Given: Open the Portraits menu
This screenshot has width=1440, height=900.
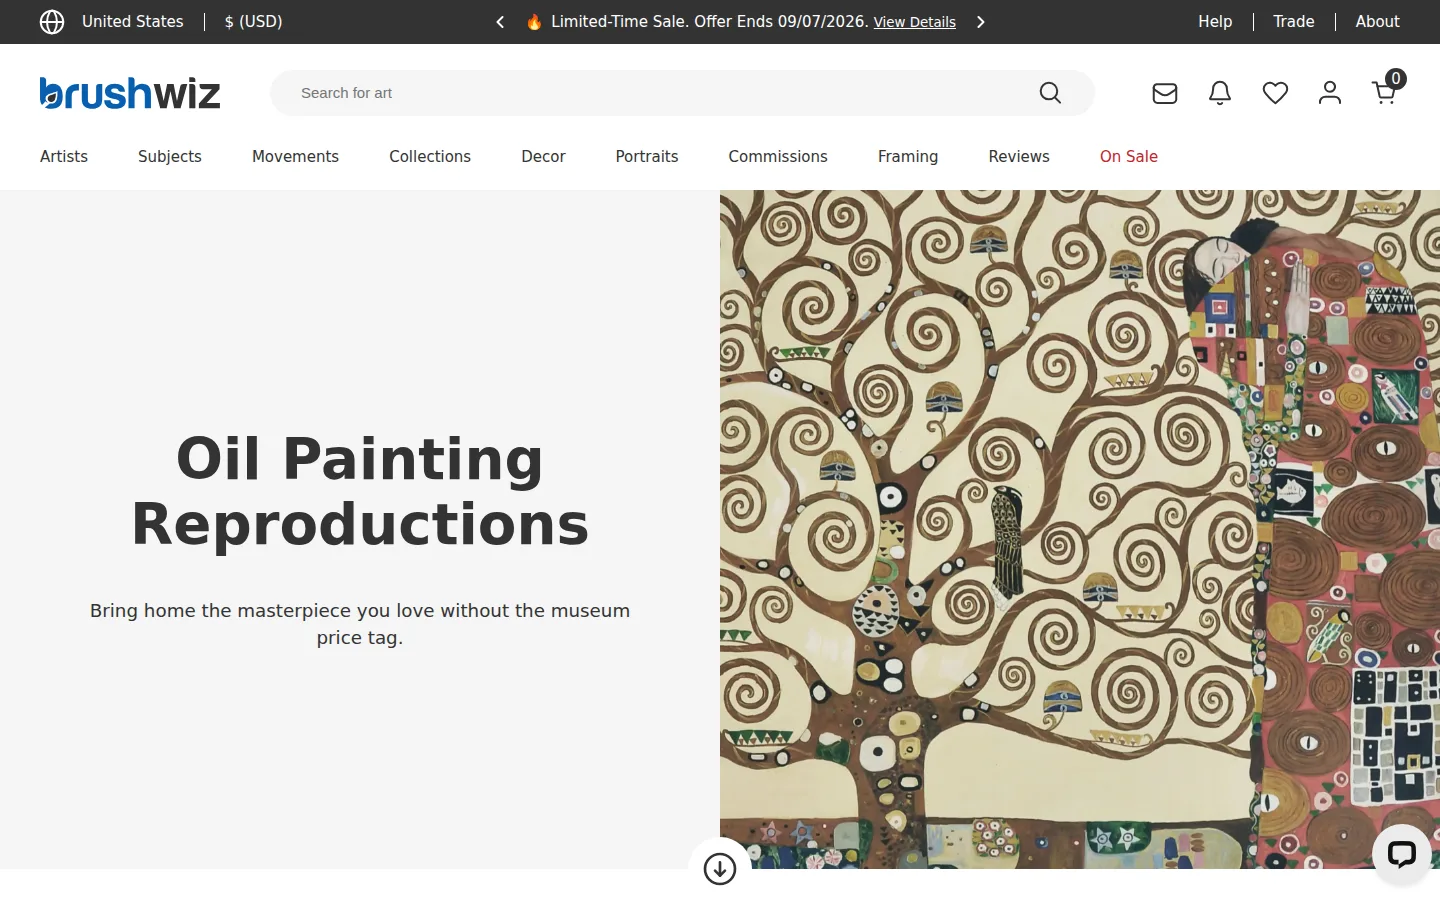Looking at the screenshot, I should [x=647, y=157].
